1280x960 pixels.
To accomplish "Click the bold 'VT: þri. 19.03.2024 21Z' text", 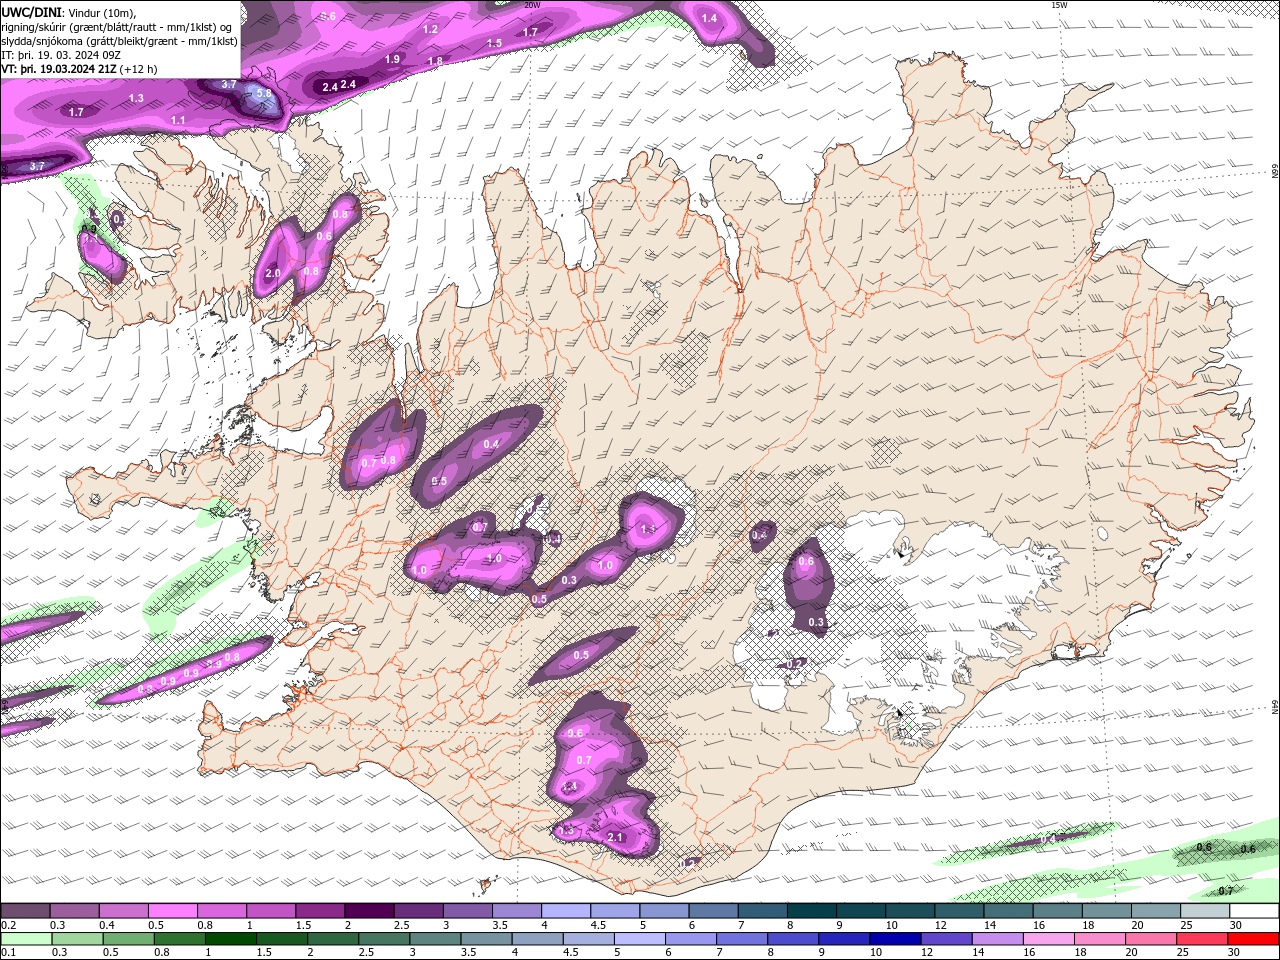I will coord(57,69).
